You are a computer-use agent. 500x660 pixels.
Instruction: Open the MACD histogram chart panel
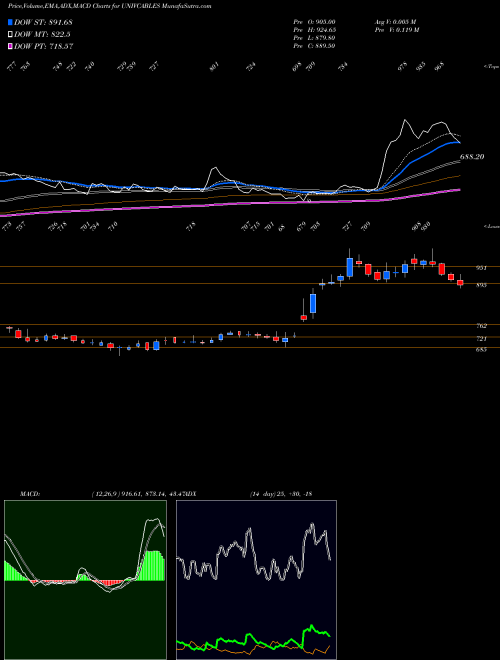[85, 580]
